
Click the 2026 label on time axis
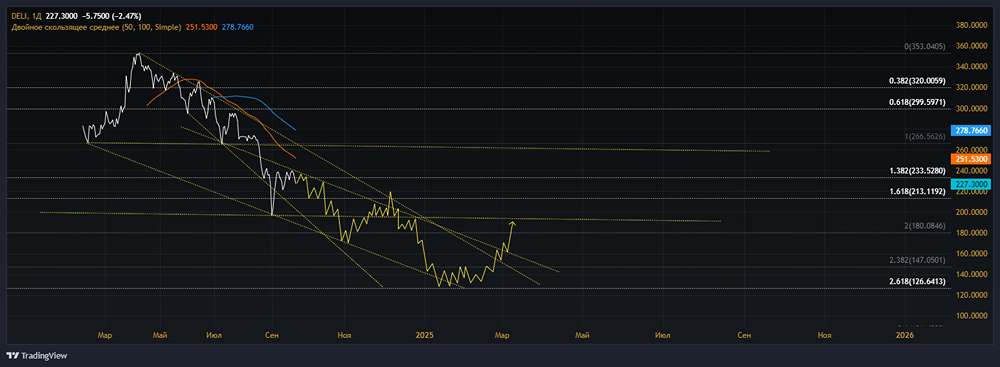pos(904,334)
